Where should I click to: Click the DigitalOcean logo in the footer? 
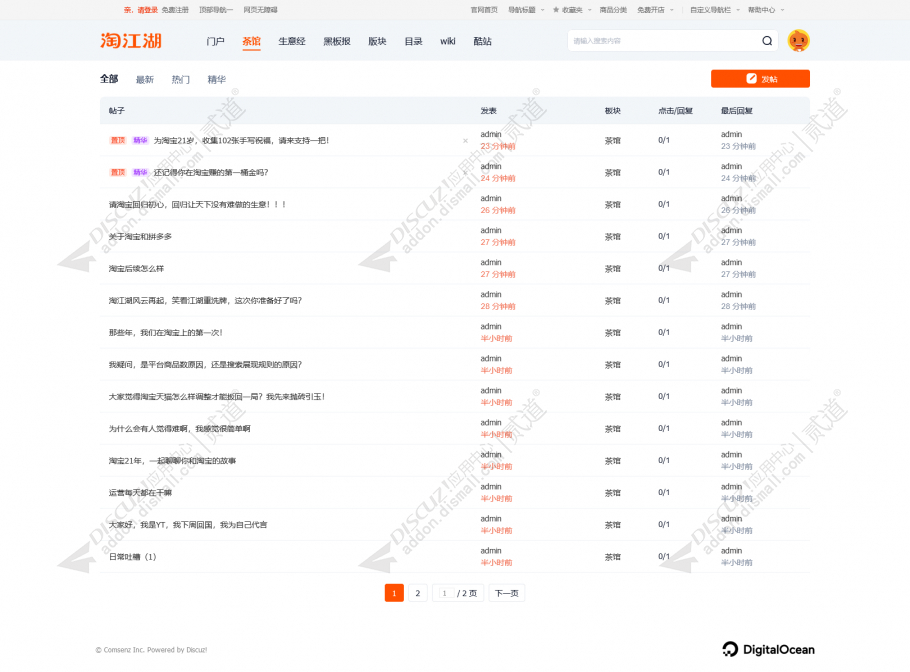point(768,649)
